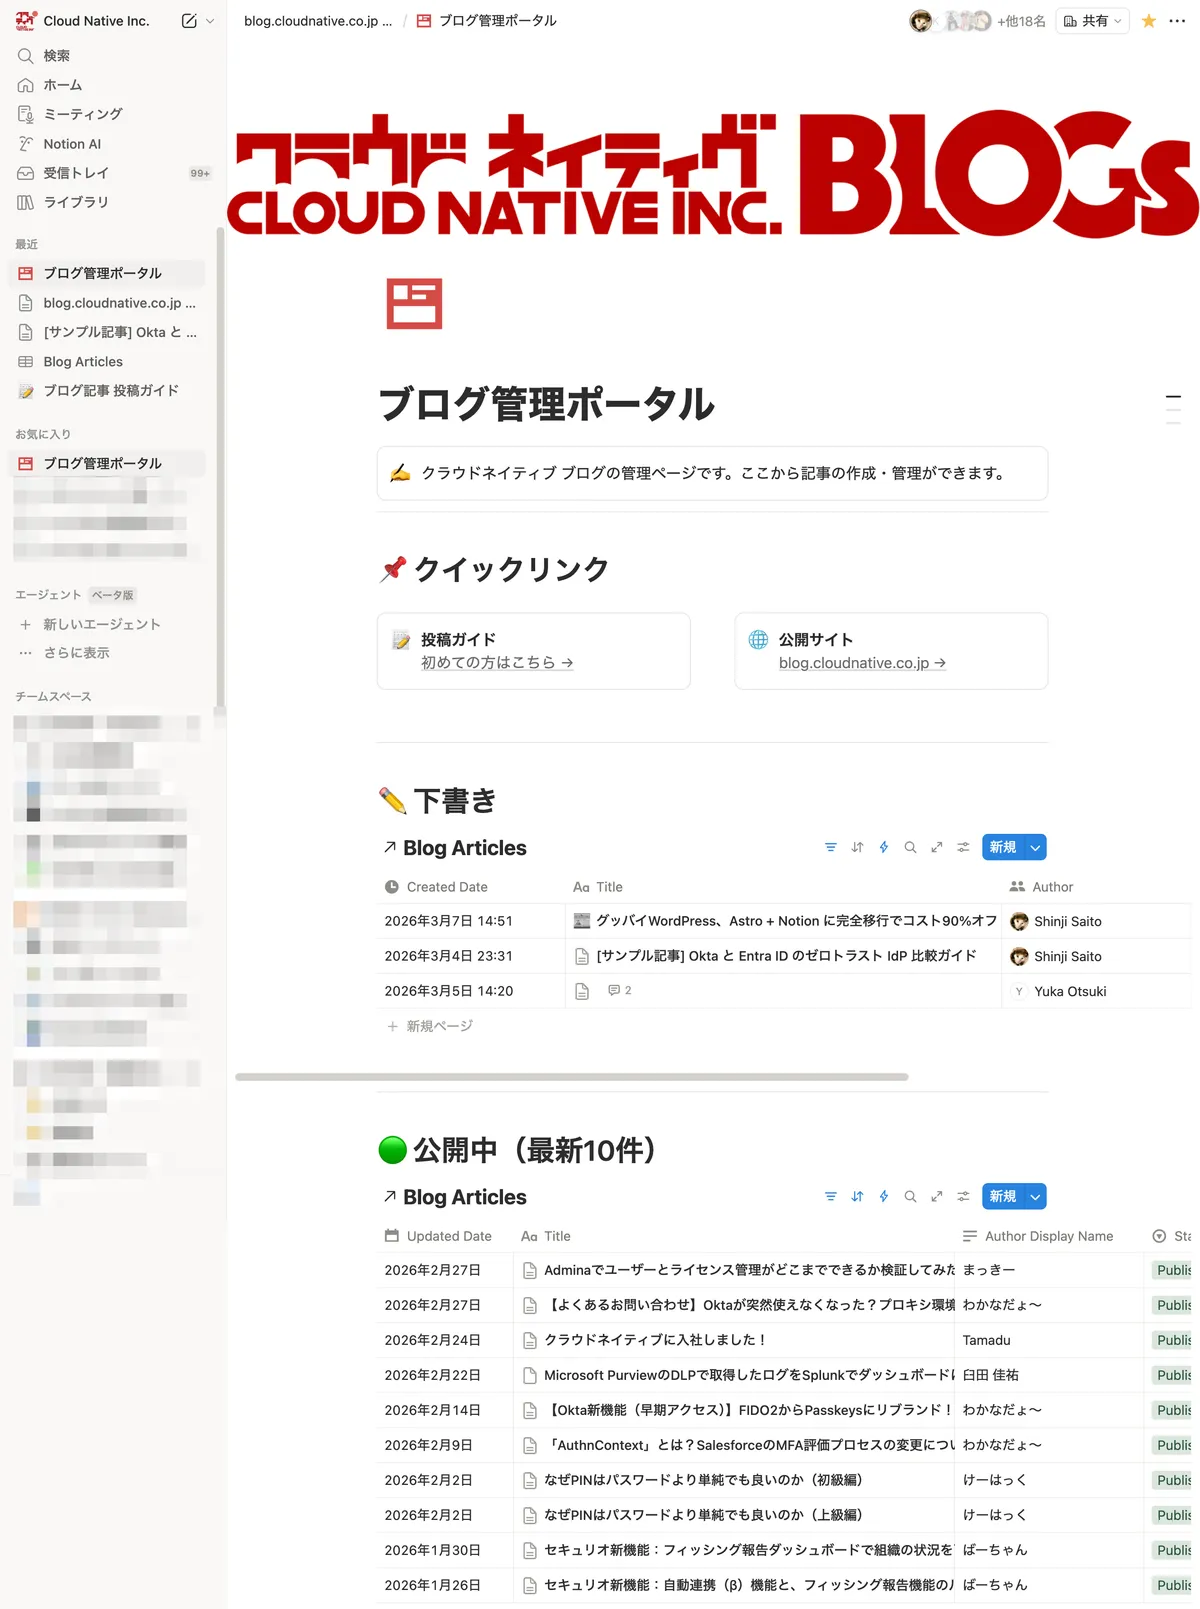Click page outline table-of-contents marker
Screen dimensions: 1200x1609
pyautogui.click(x=1173, y=410)
